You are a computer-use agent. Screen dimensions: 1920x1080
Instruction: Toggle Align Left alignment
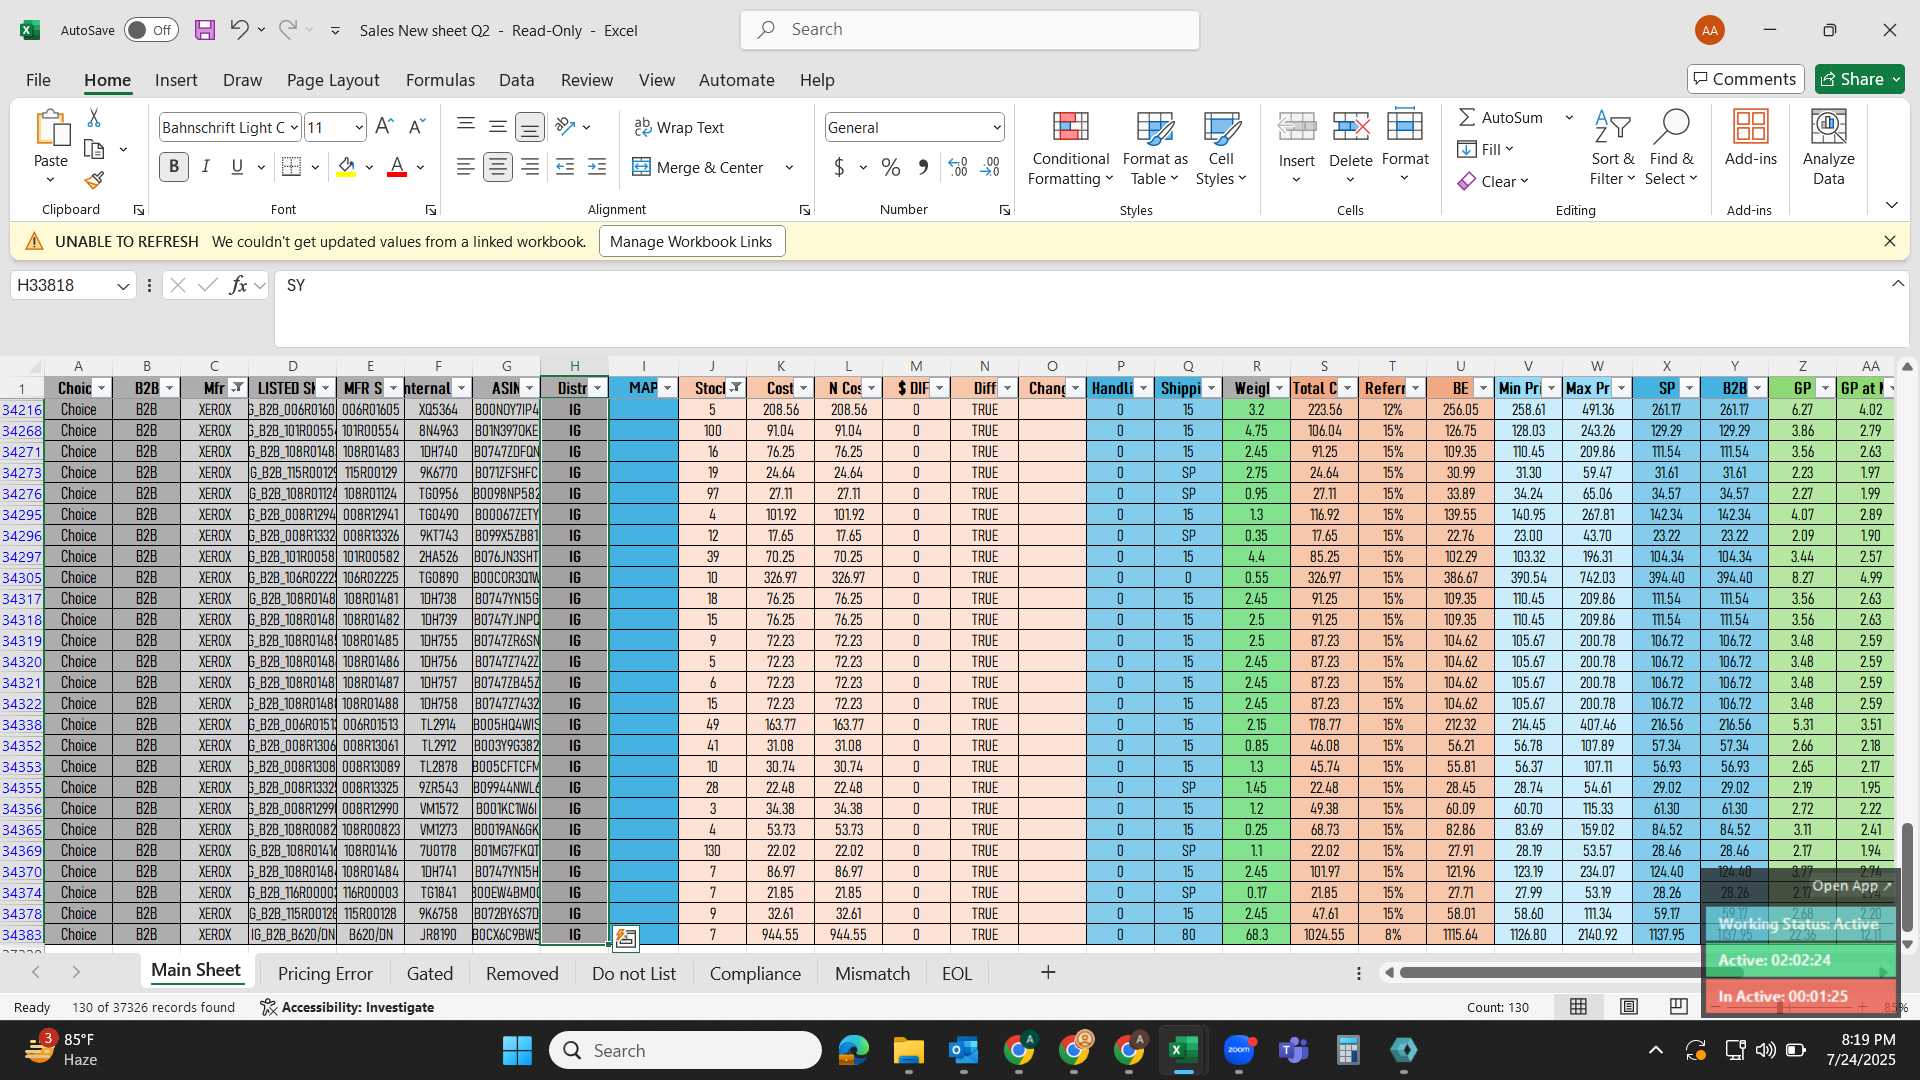[465, 167]
